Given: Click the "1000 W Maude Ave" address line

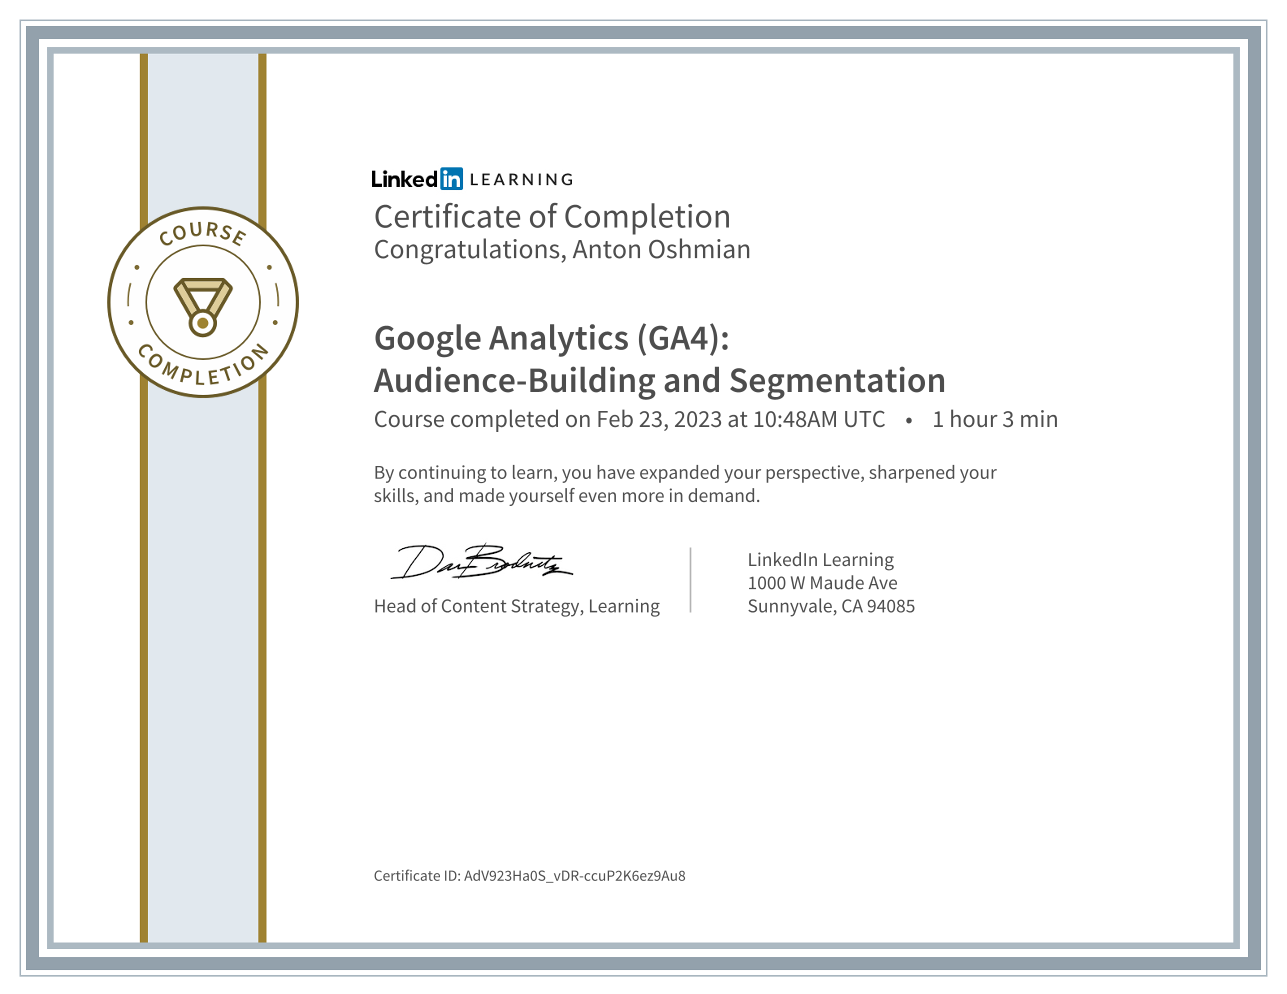Looking at the screenshot, I should pyautogui.click(x=822, y=583).
